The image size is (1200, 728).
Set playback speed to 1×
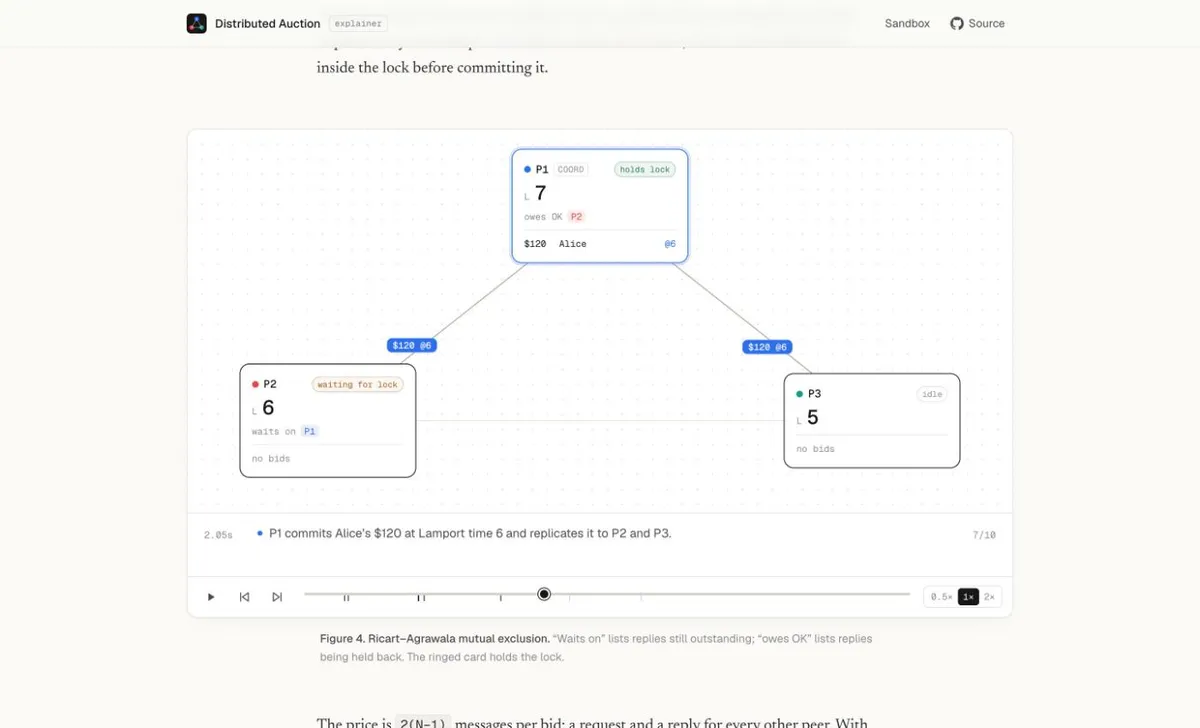pos(968,597)
